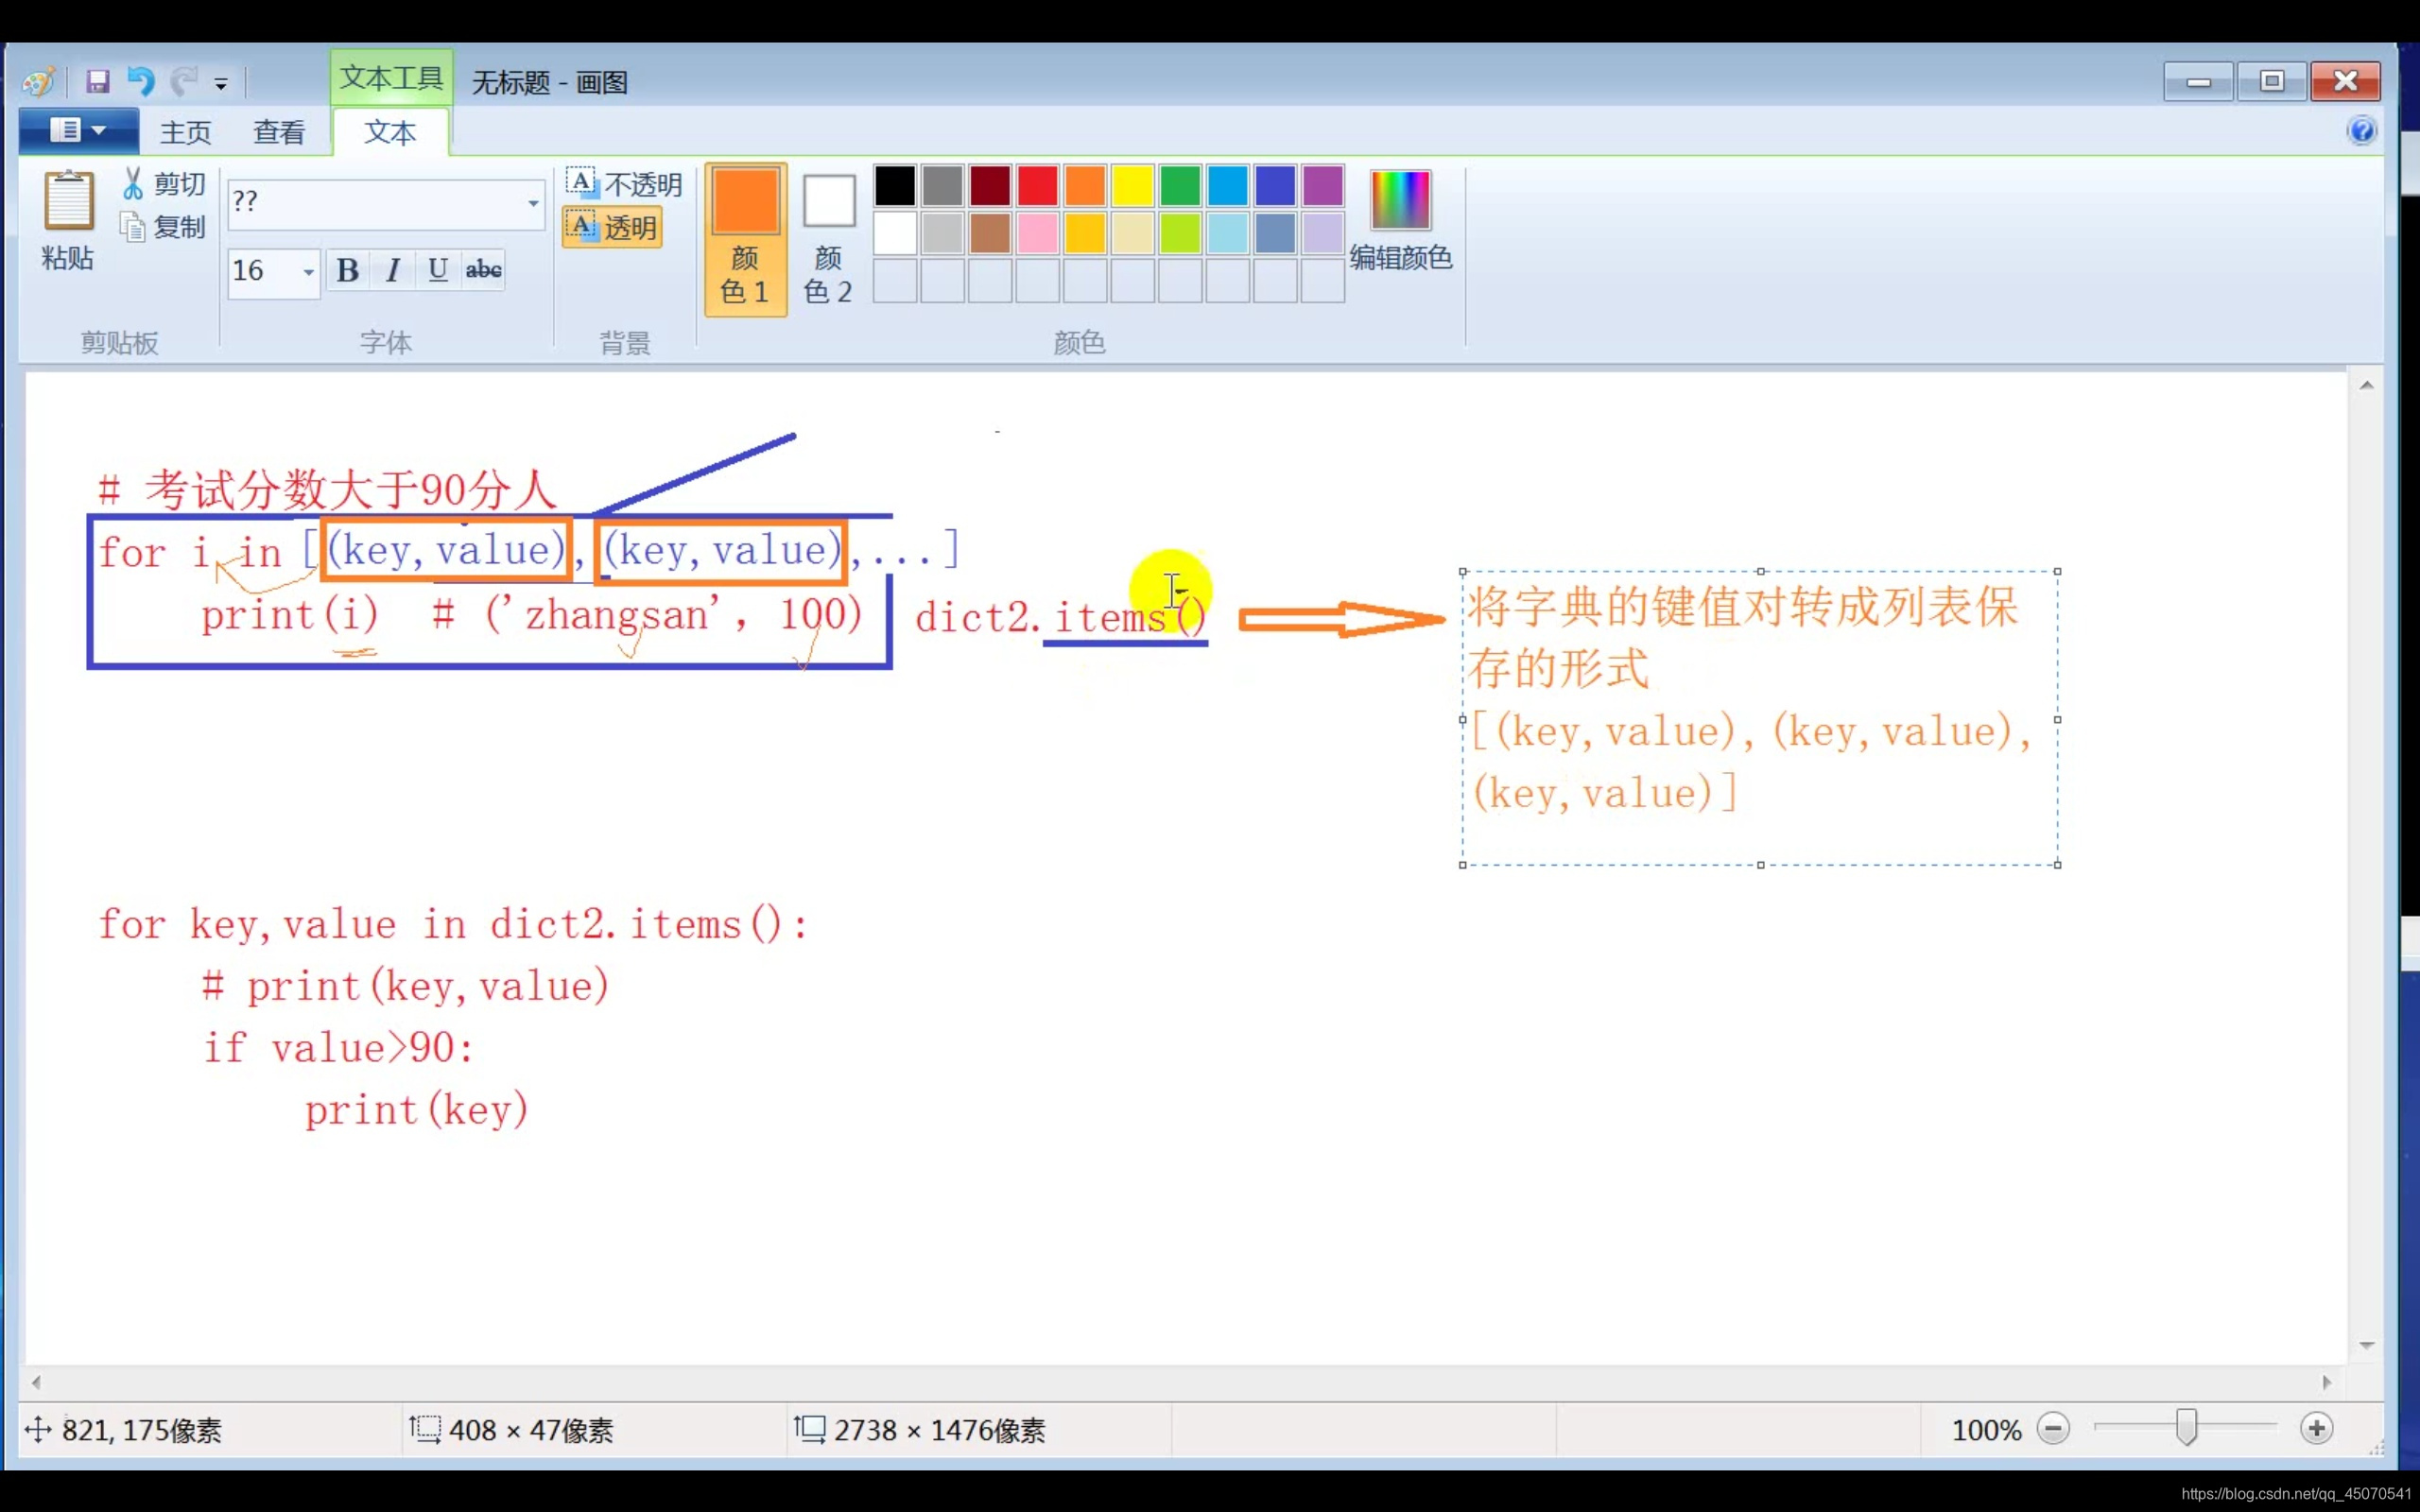Viewport: 2420px width, 1512px height.
Task: Click the Zoom in plus icon
Action: 2316,1428
